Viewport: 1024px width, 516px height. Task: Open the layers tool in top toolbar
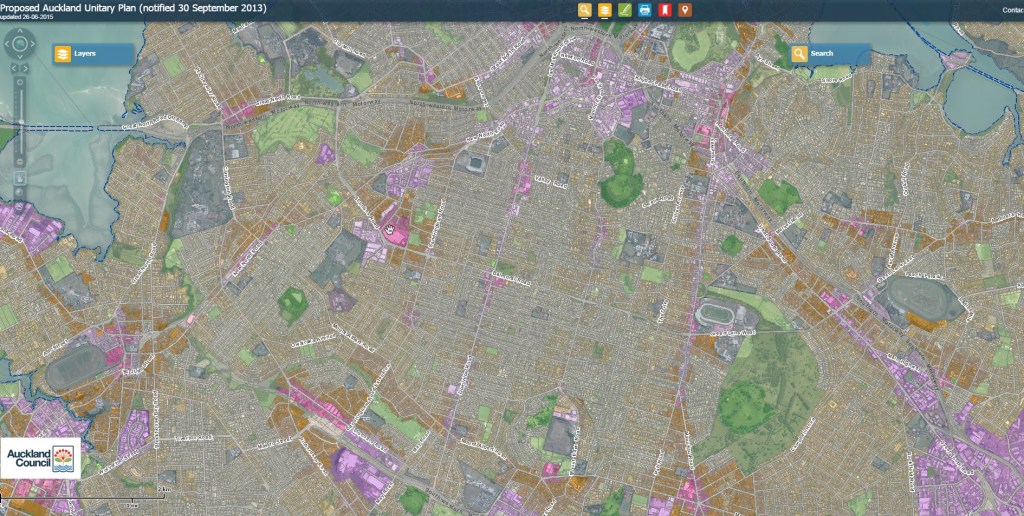point(604,10)
